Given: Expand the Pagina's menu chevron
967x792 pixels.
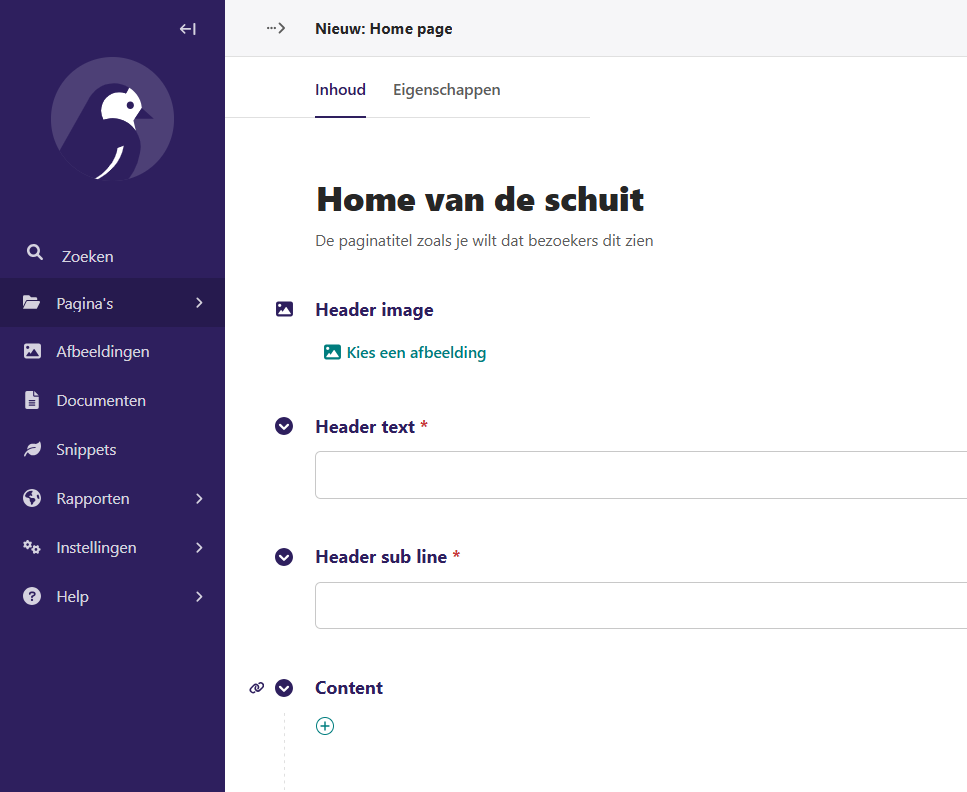Looking at the screenshot, I should [198, 303].
